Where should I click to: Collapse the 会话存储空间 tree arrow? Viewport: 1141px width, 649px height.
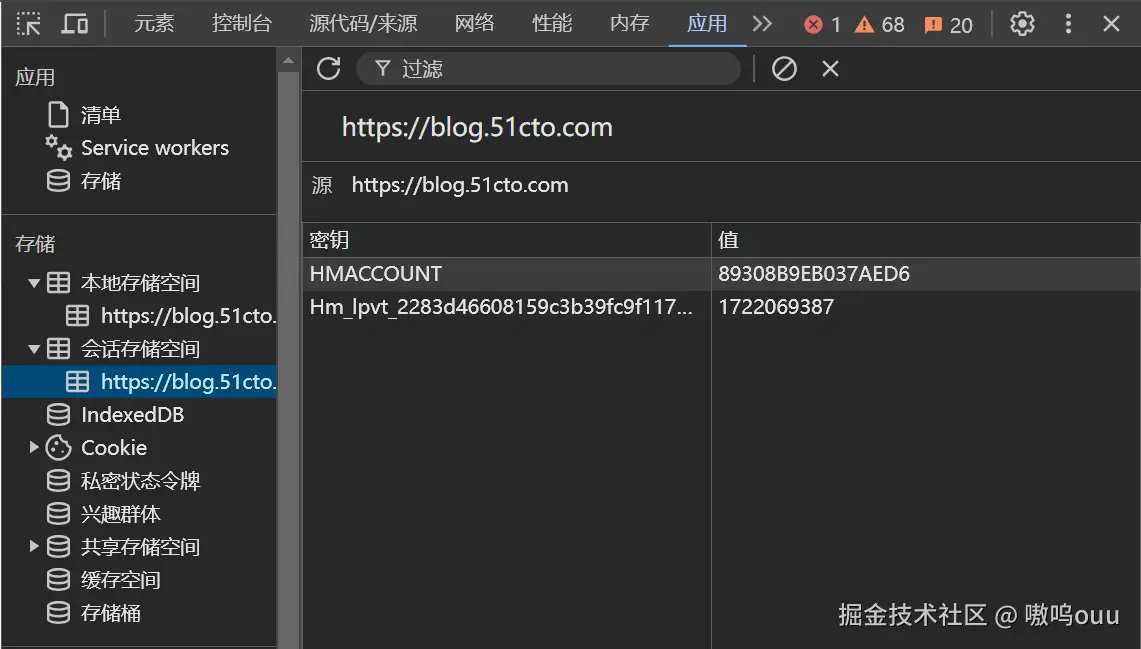(x=33, y=349)
